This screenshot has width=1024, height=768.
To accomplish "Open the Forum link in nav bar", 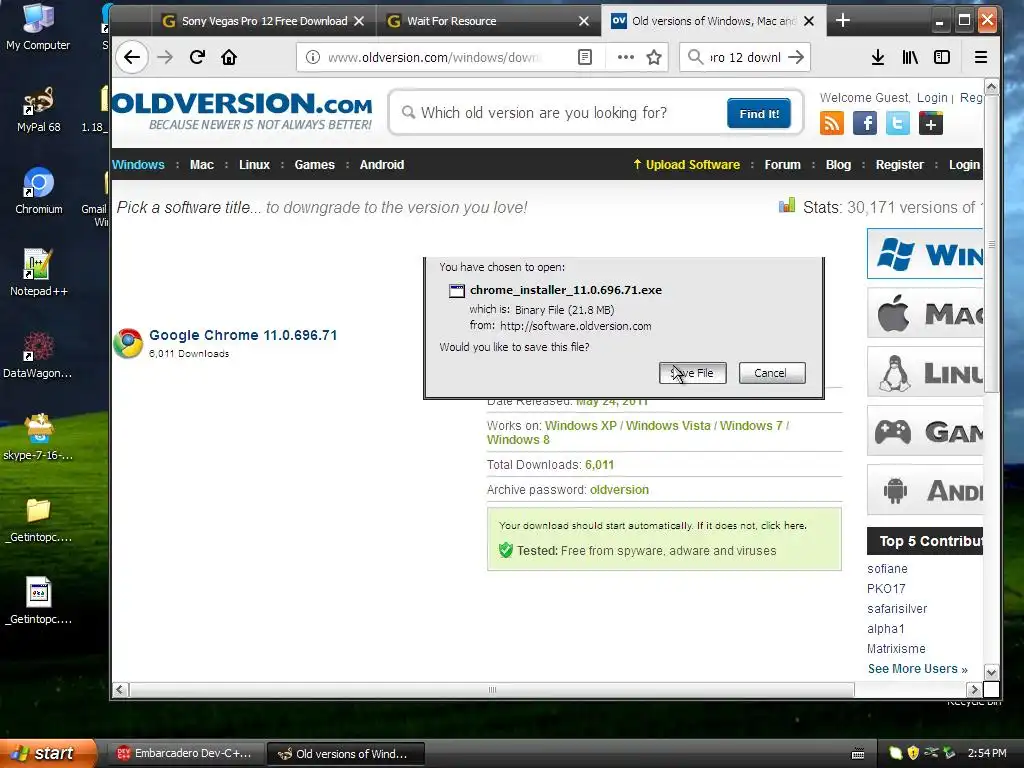I will pyautogui.click(x=782, y=165).
